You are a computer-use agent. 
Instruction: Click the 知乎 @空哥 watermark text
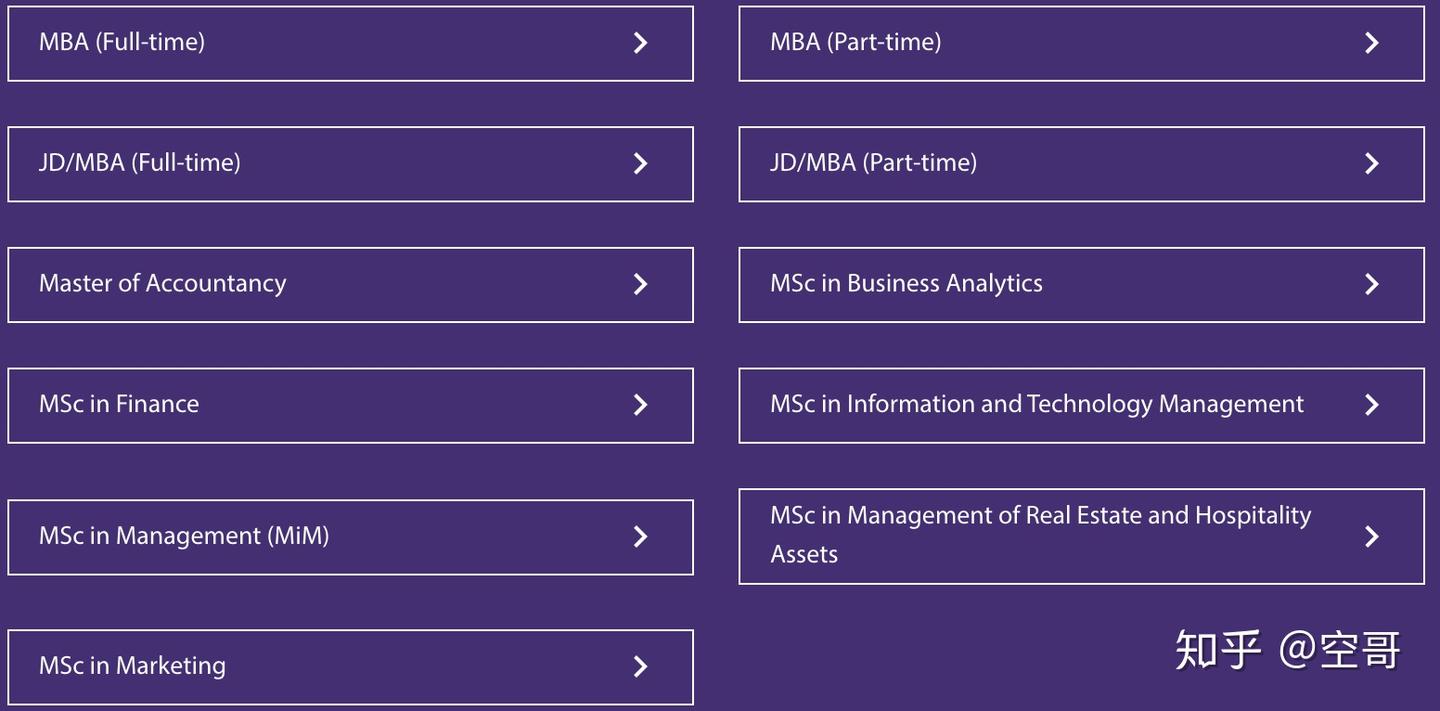(x=1287, y=650)
